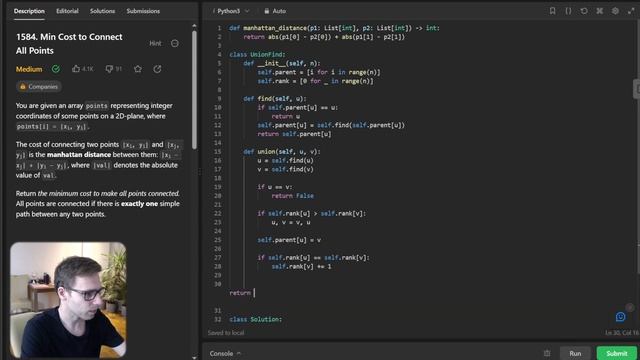Click the bookmark icon in editor toolbar
Viewport: 640px width, 360px height.
[552, 11]
